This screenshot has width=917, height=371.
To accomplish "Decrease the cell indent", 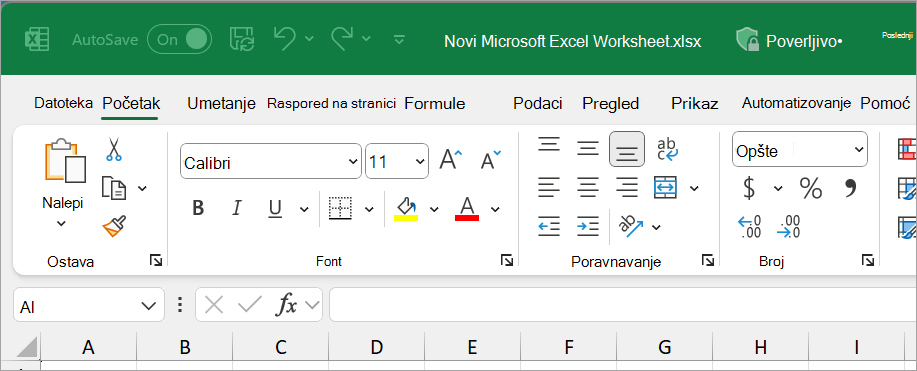I will [x=549, y=225].
